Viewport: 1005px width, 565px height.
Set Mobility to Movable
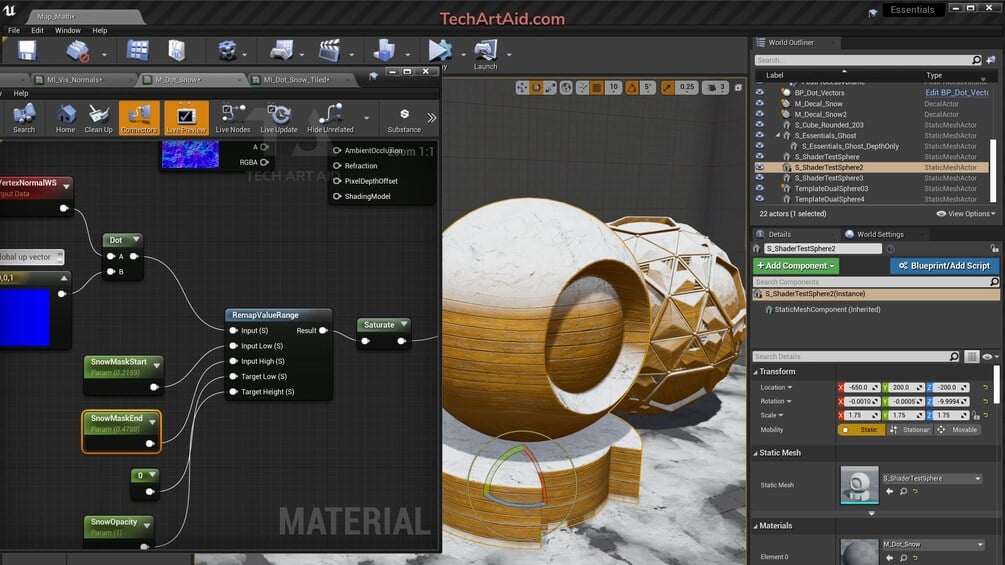958,430
